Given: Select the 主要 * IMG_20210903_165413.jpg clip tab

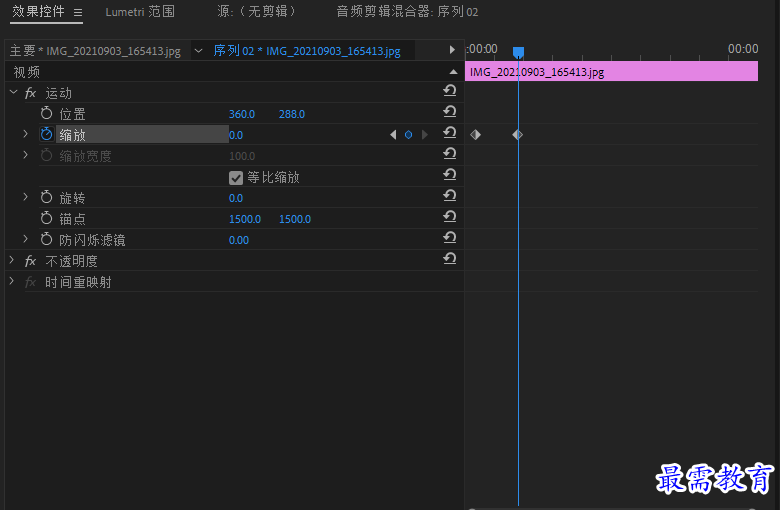Looking at the screenshot, I should click(95, 51).
